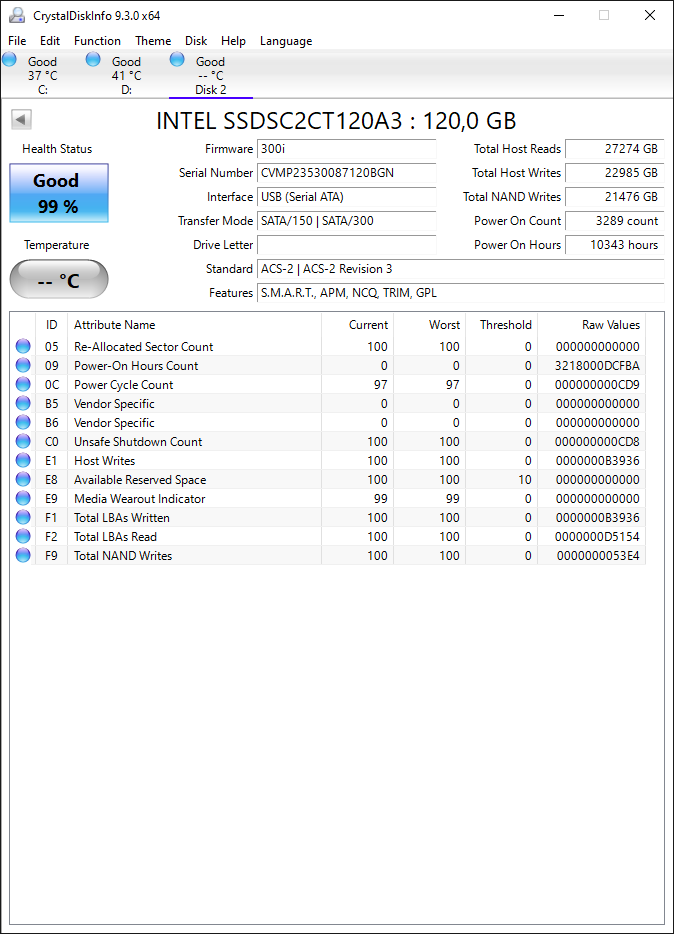Click the Transfer Mode field
This screenshot has width=674, height=934.
point(347,220)
